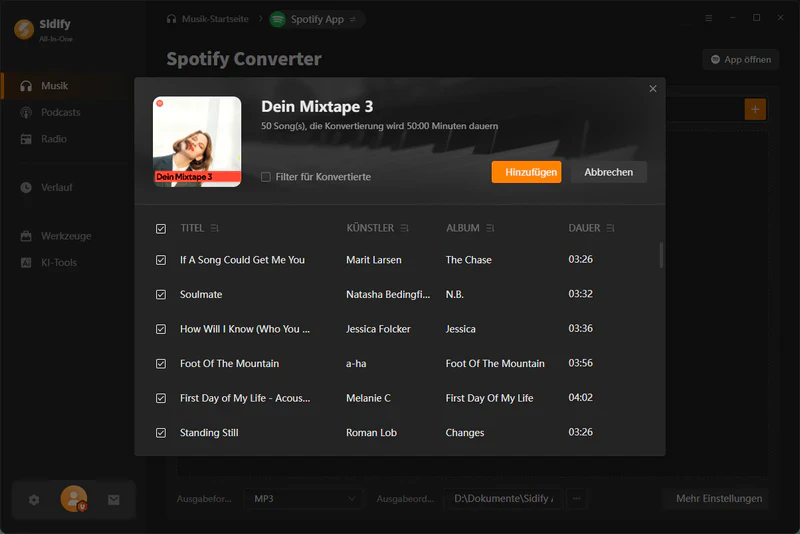Click the a-ha artist cell
Screen dimensions: 800x534
tap(356, 364)
